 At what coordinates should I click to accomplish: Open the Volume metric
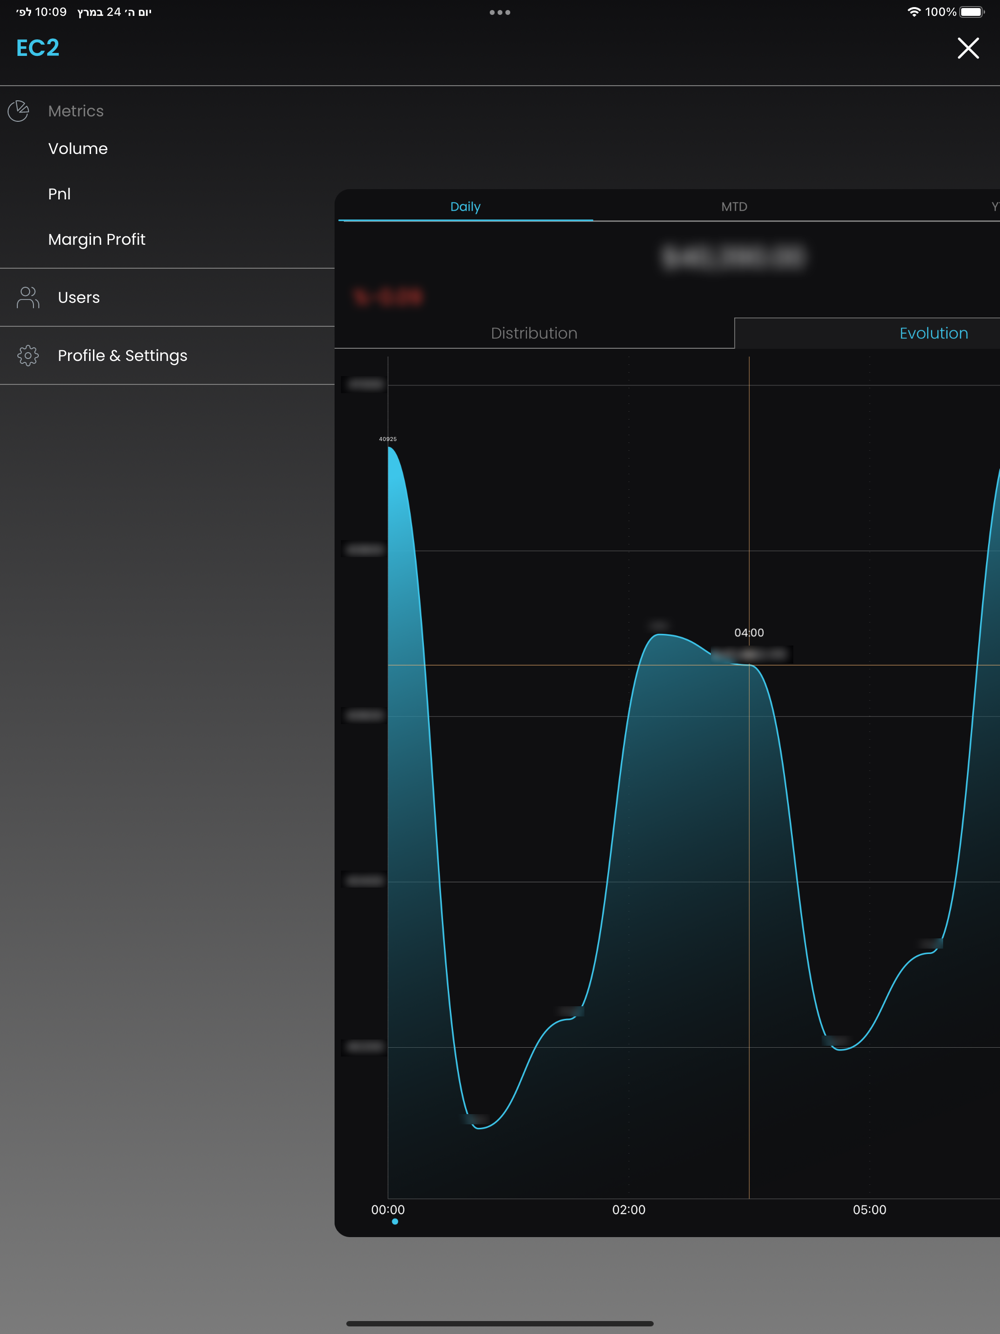tap(78, 149)
